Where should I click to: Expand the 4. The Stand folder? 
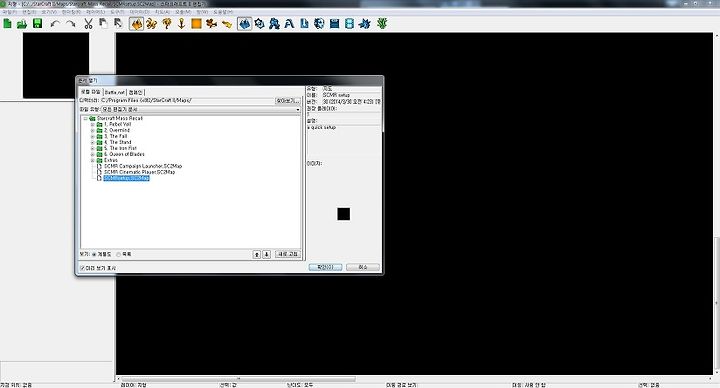click(x=92, y=142)
